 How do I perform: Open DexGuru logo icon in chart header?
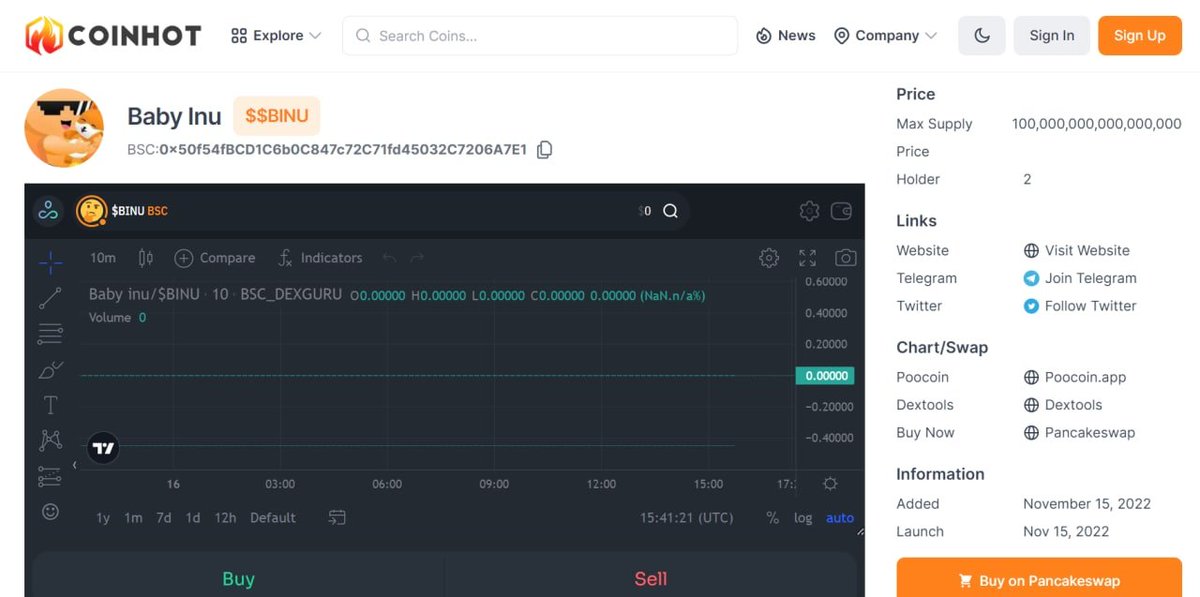48,210
